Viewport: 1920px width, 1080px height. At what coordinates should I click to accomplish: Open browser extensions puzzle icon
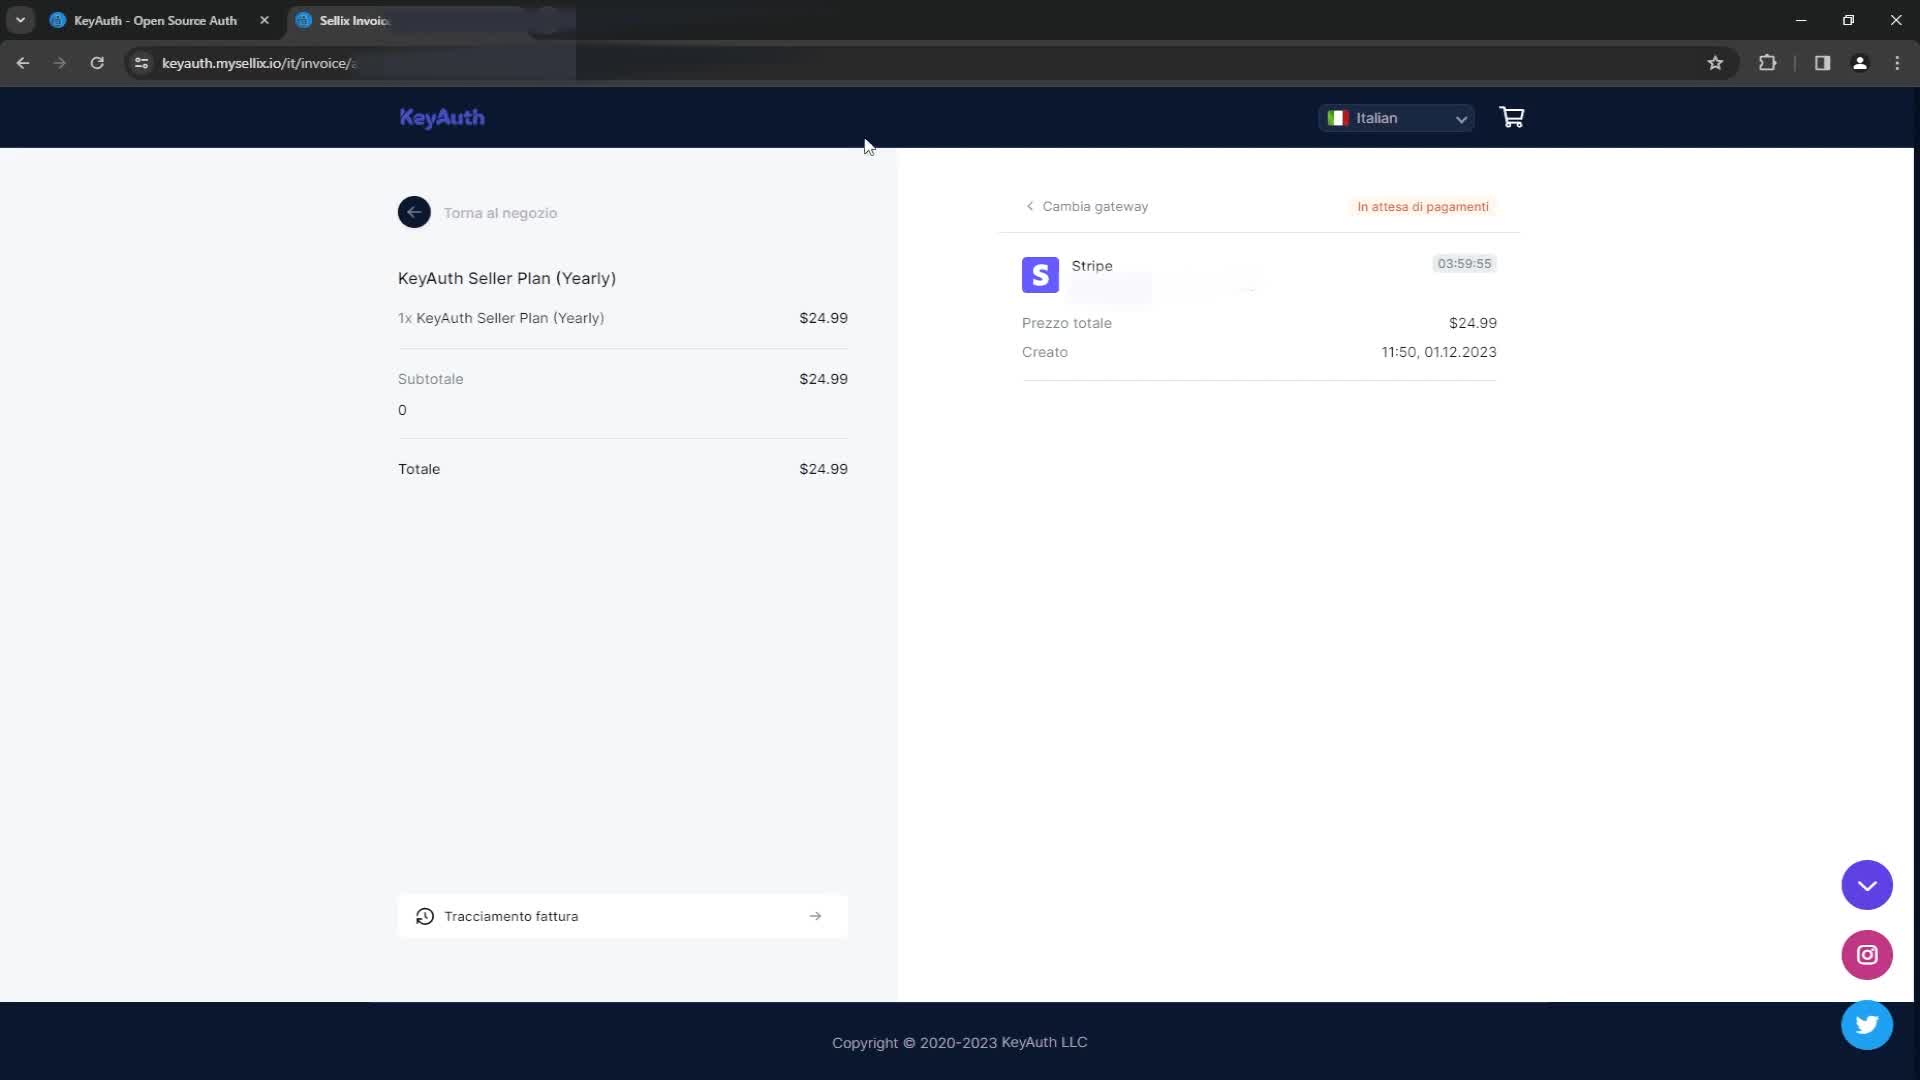pos(1767,63)
